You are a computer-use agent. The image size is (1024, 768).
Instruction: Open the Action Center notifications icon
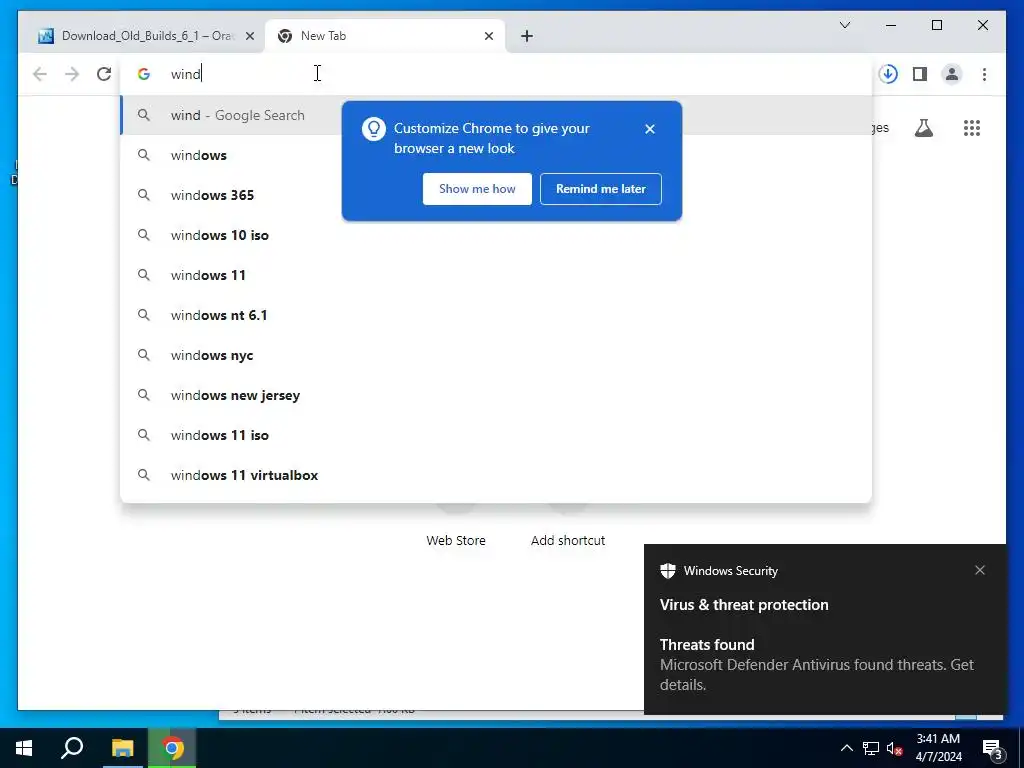point(992,749)
